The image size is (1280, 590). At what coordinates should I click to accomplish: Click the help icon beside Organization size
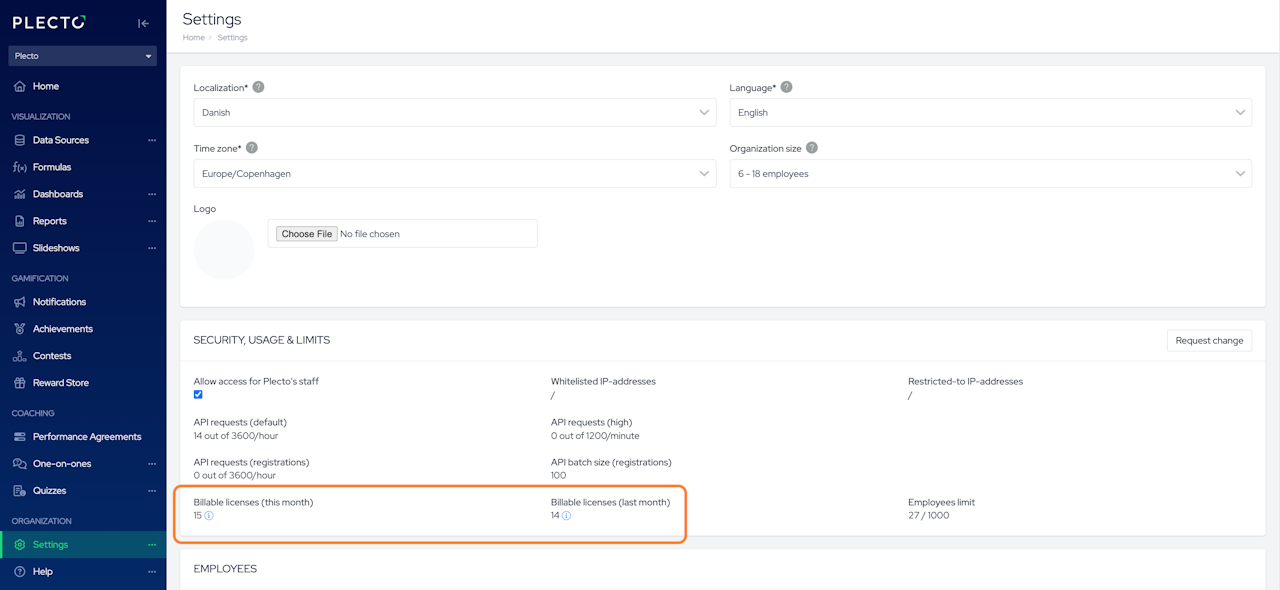point(811,148)
